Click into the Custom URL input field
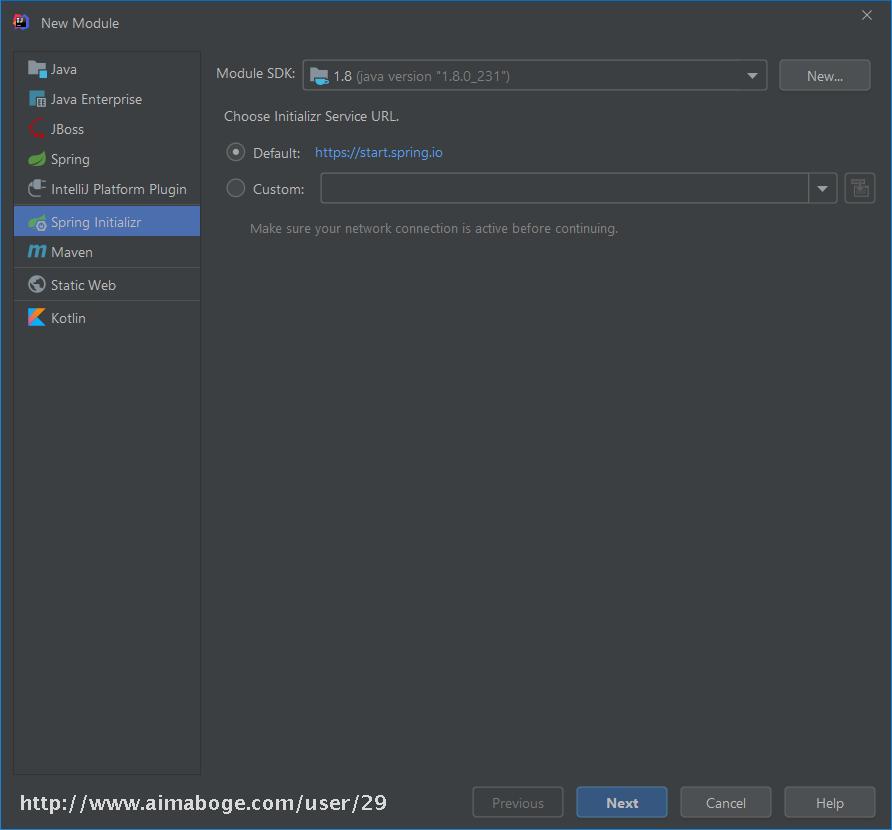892x830 pixels. pyautogui.click(x=564, y=188)
